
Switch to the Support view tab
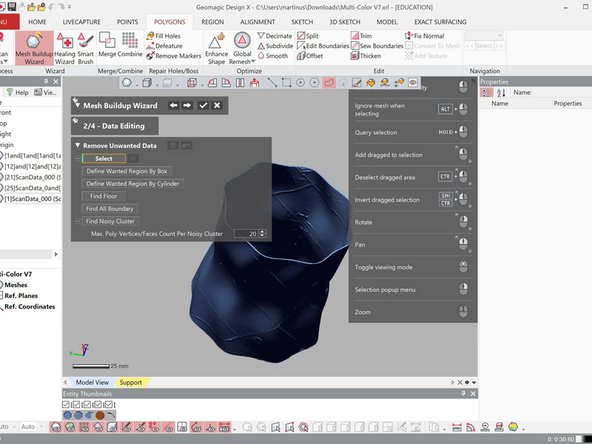coord(131,382)
